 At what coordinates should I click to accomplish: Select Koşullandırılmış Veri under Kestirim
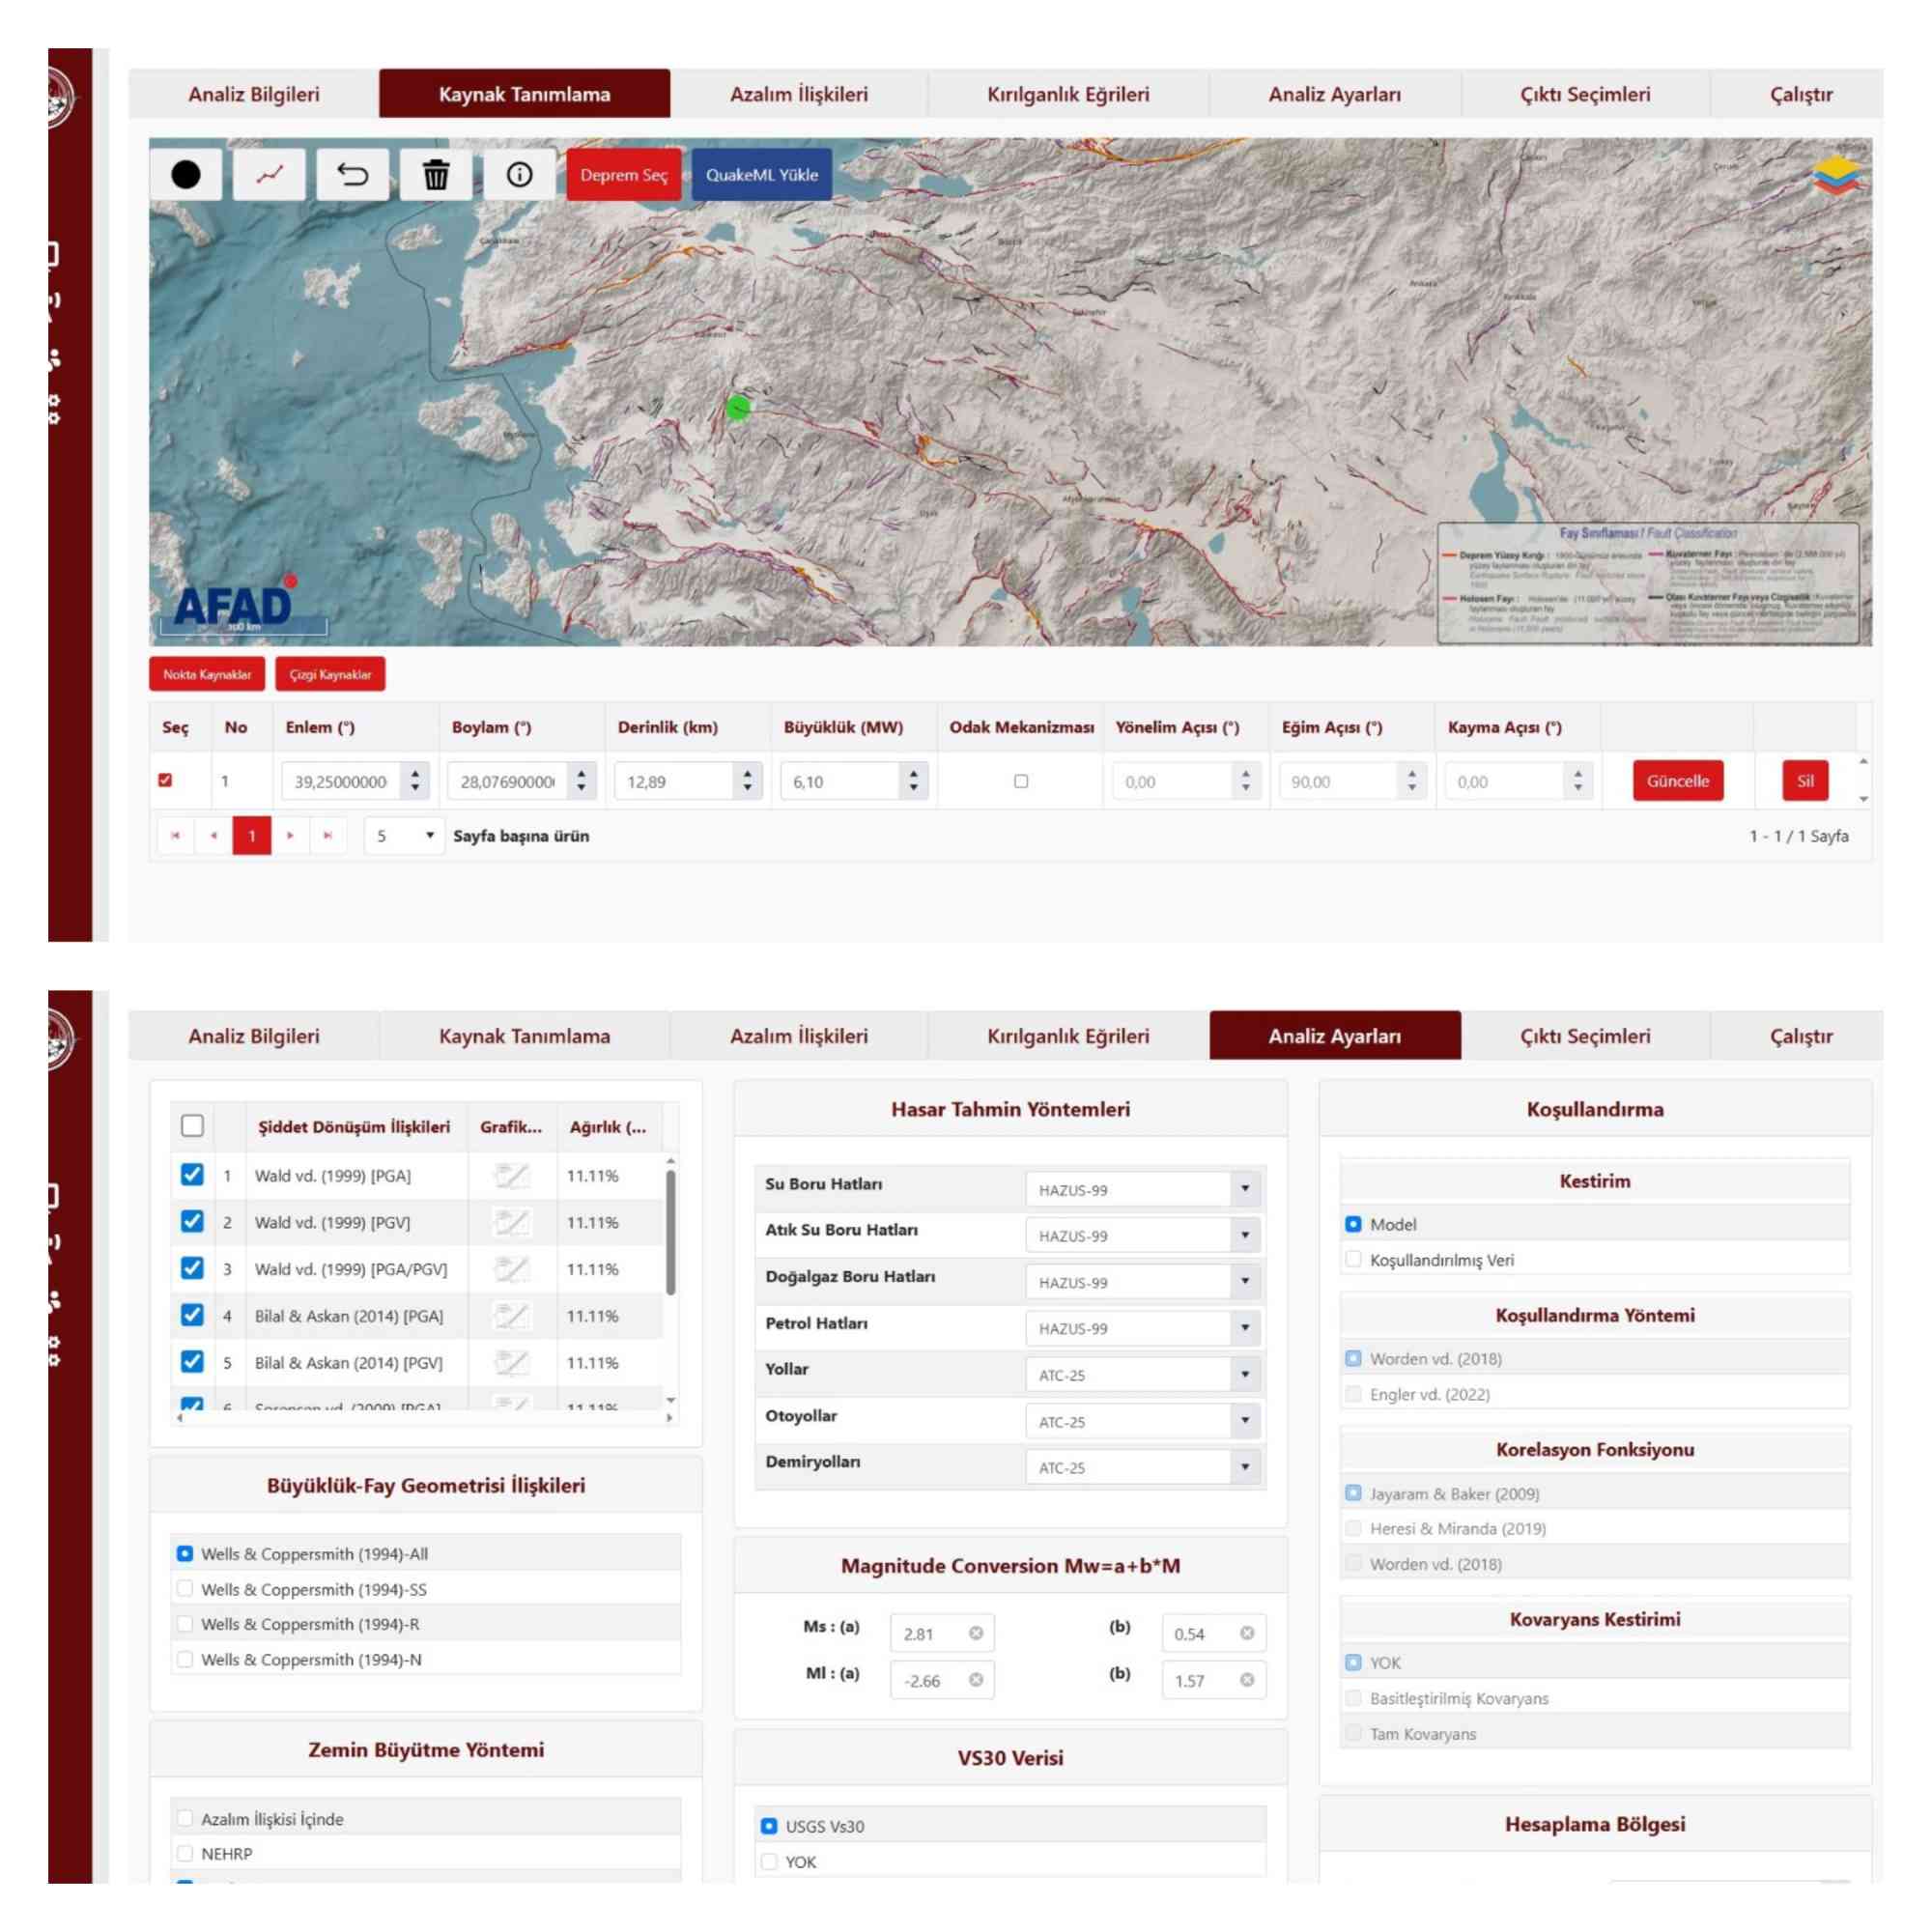coord(1353,1259)
